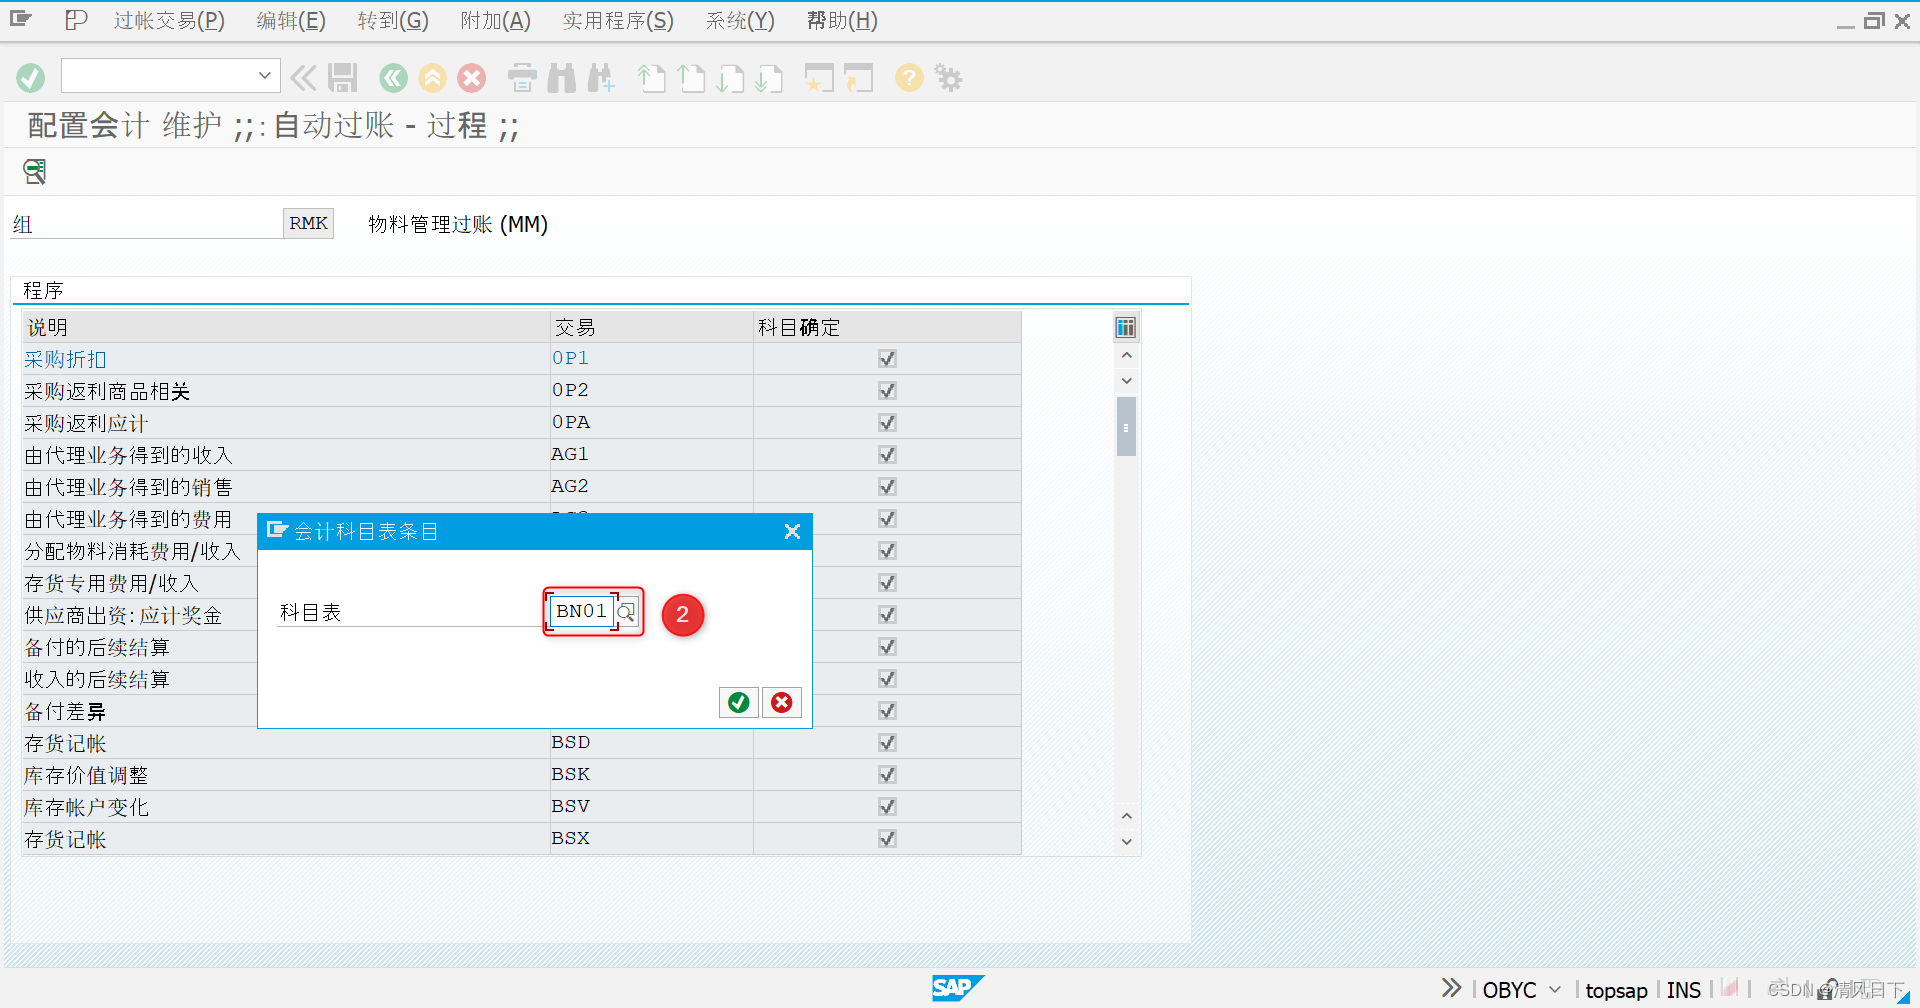Open Find using the binoculars icon

tap(561, 77)
